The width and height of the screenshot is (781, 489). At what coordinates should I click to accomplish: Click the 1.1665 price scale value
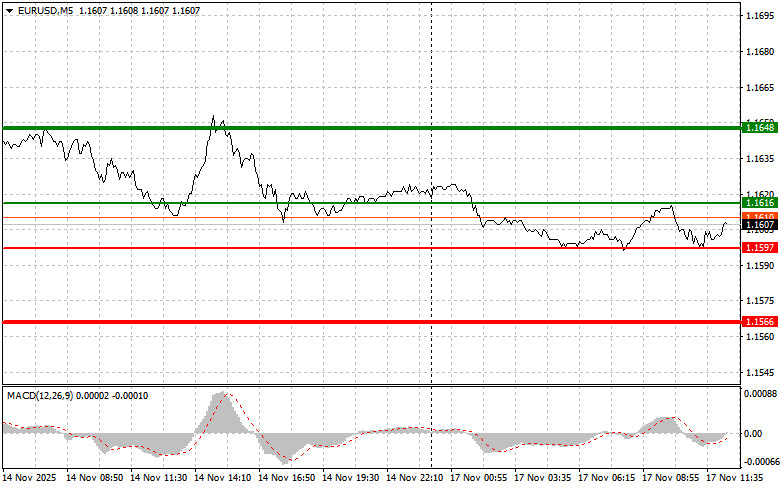pos(760,88)
